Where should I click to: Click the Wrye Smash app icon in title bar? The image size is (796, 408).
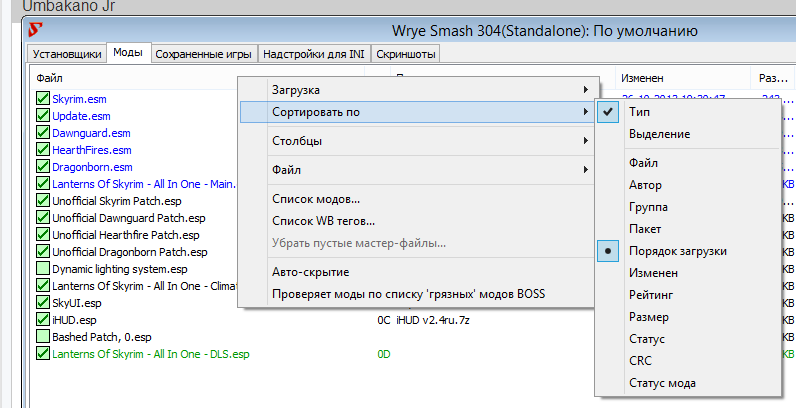[x=36, y=29]
